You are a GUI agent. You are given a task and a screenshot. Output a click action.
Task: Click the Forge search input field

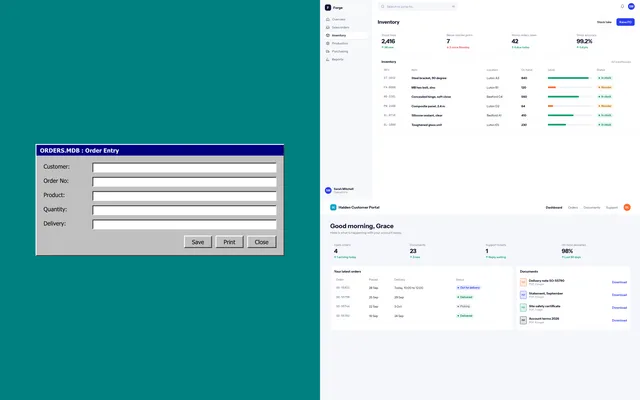click(x=418, y=7)
